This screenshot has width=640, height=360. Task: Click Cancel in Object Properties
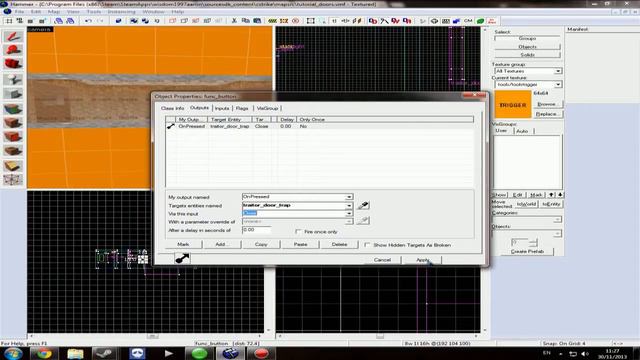click(x=382, y=260)
